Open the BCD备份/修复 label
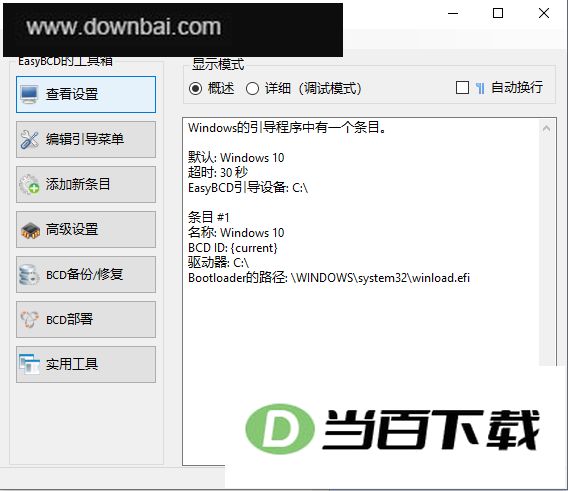 pyautogui.click(x=84, y=274)
